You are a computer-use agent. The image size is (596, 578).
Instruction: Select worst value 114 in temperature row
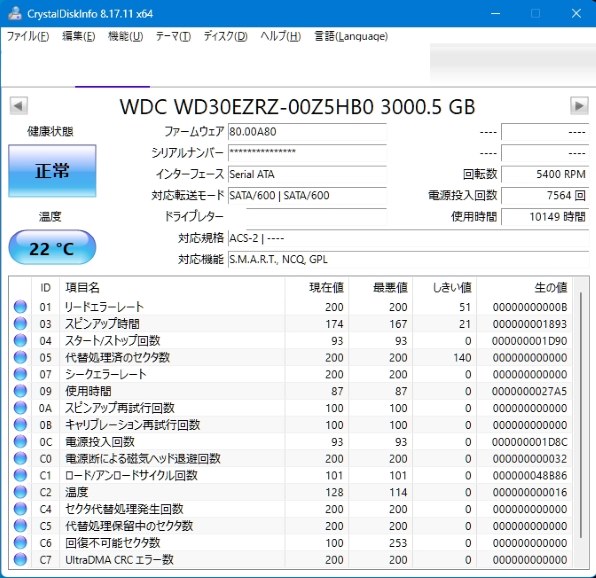[x=398, y=492]
